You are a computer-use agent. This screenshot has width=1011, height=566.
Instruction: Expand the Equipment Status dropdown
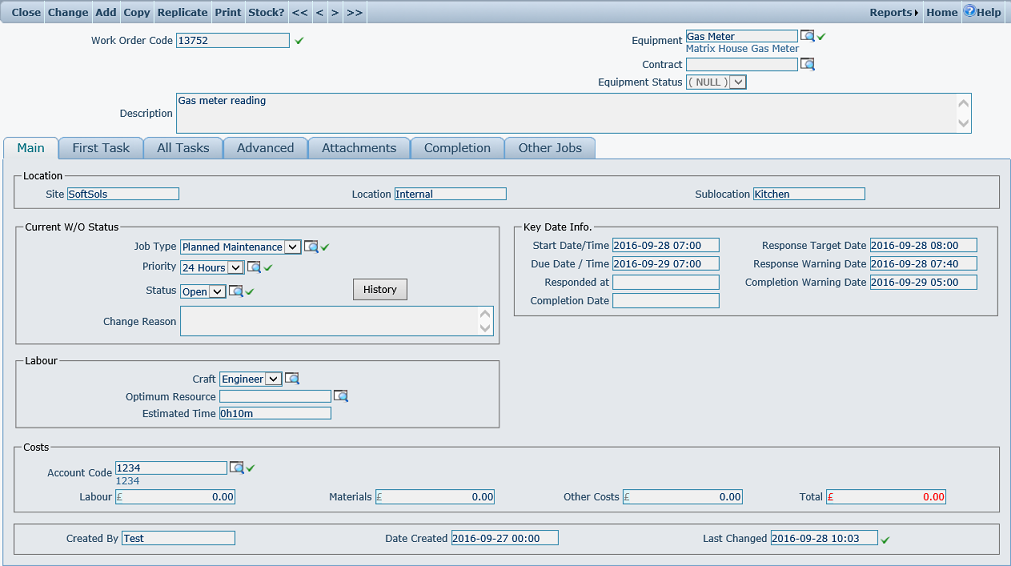738,82
